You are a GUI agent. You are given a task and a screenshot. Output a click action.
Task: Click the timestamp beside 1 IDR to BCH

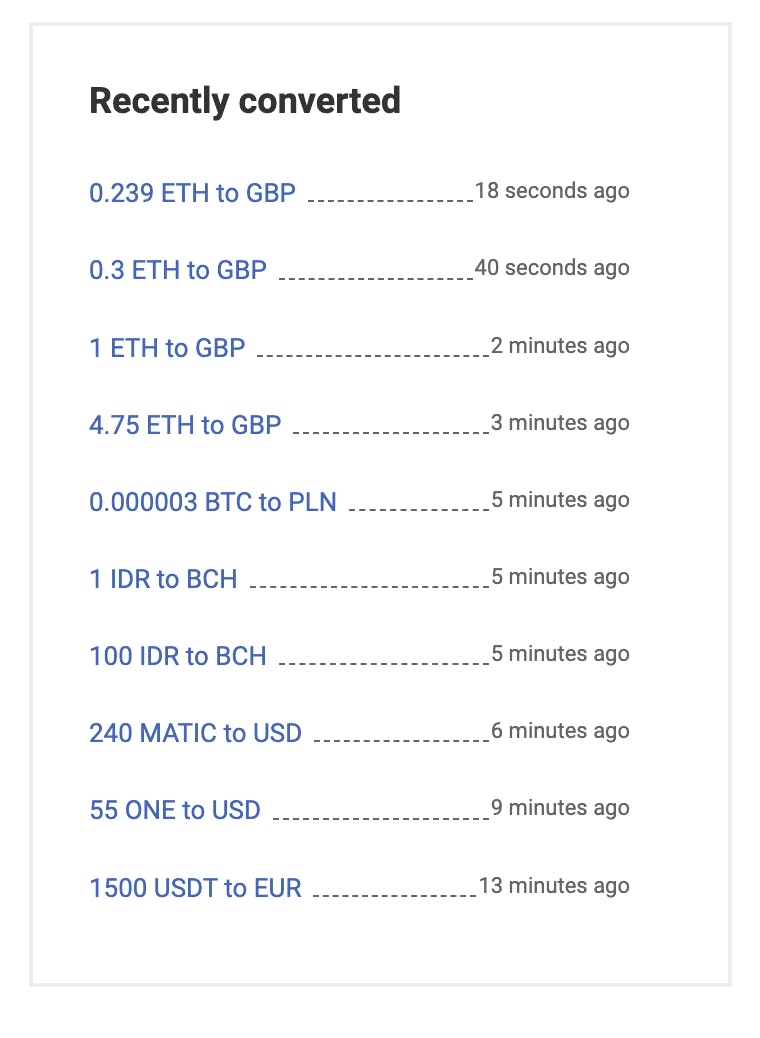(560, 577)
